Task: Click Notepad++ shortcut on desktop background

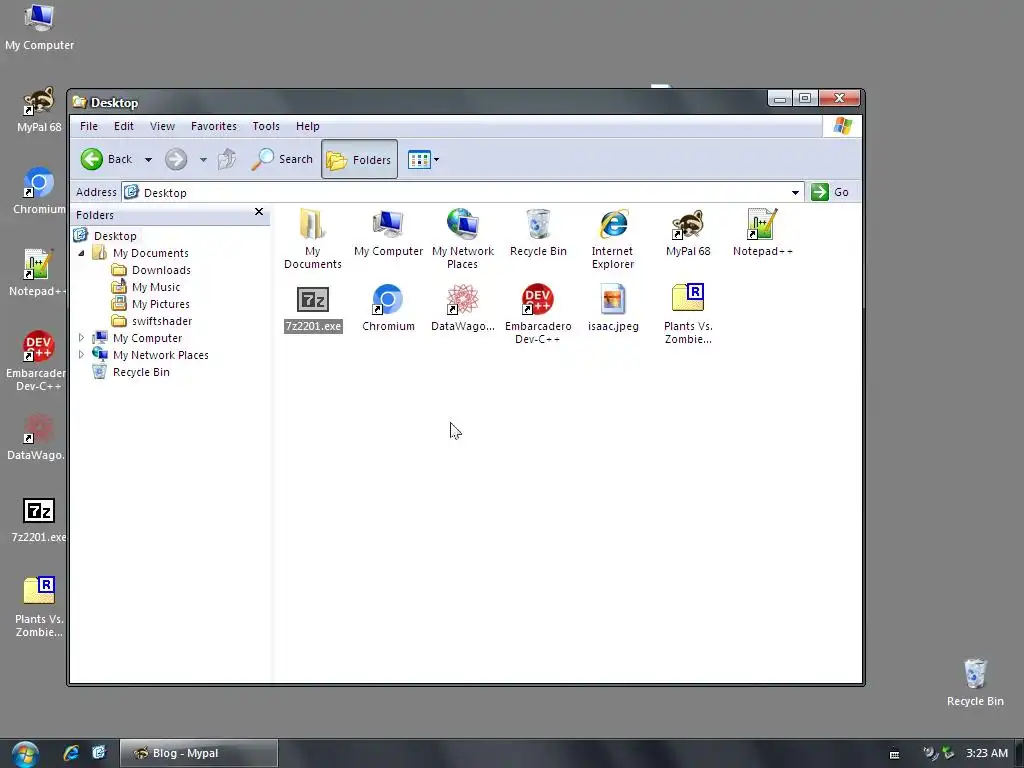Action: (38, 274)
